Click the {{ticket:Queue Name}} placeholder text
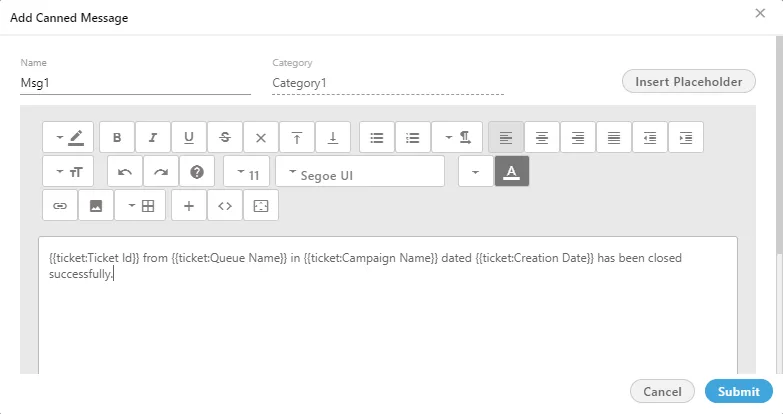Screen dimensions: 783x414 (229, 258)
